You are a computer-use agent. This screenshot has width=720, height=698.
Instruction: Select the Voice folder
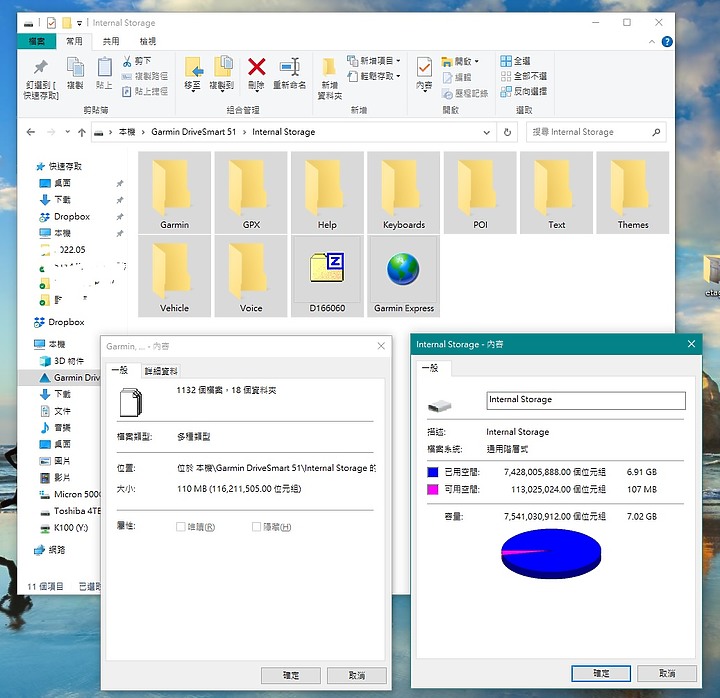[x=251, y=276]
